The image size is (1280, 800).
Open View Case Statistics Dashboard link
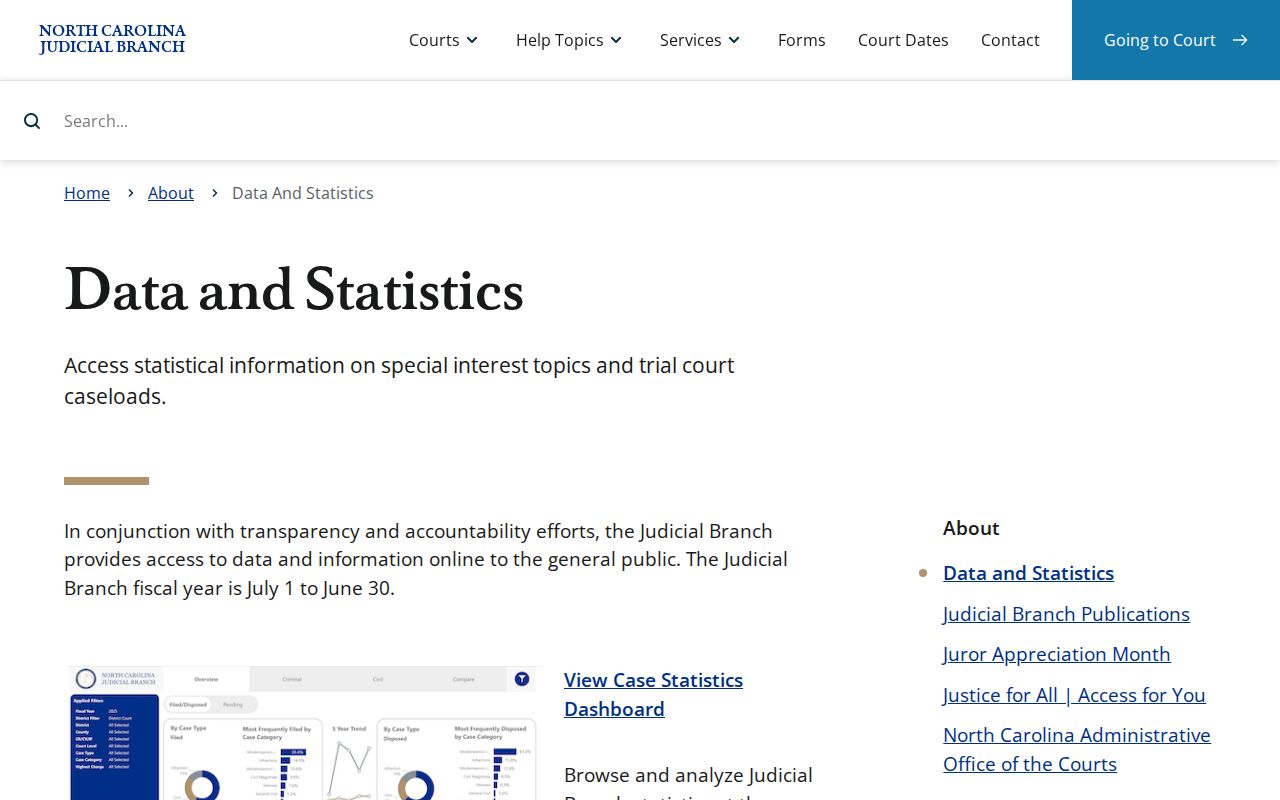click(653, 694)
